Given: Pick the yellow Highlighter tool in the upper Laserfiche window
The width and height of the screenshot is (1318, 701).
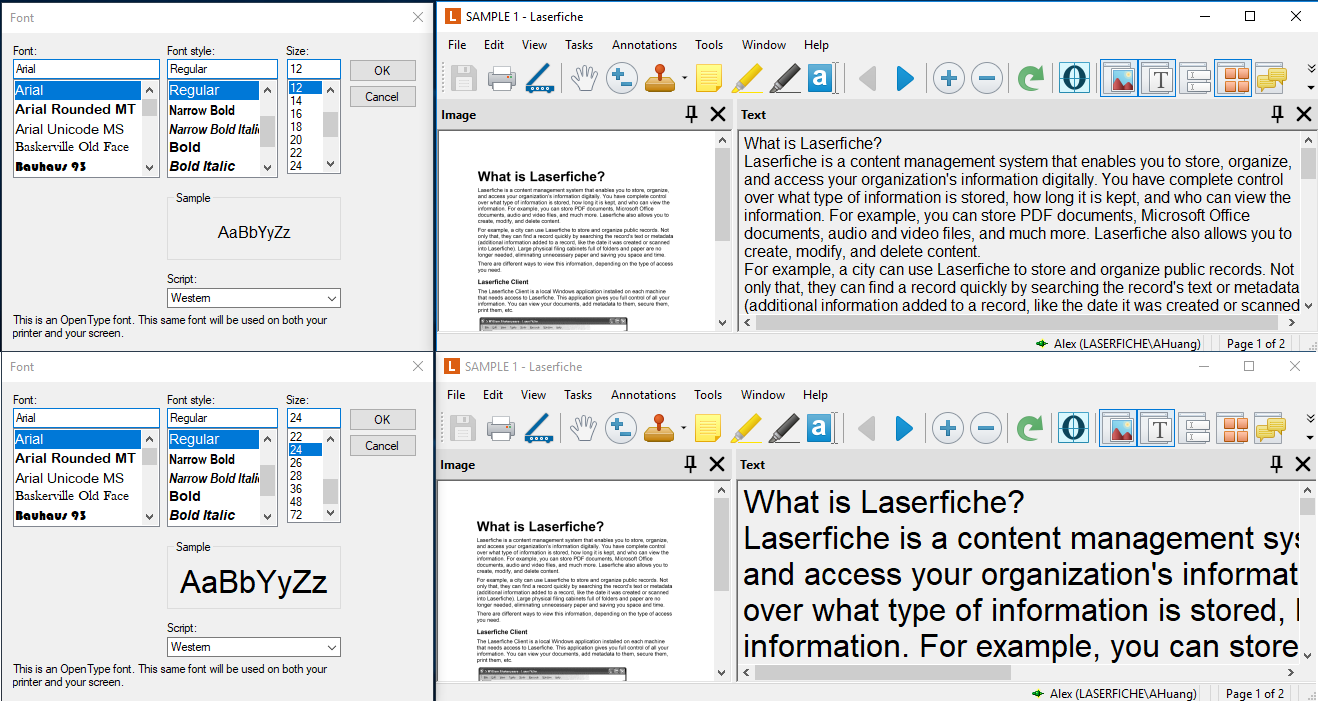Looking at the screenshot, I should click(746, 78).
